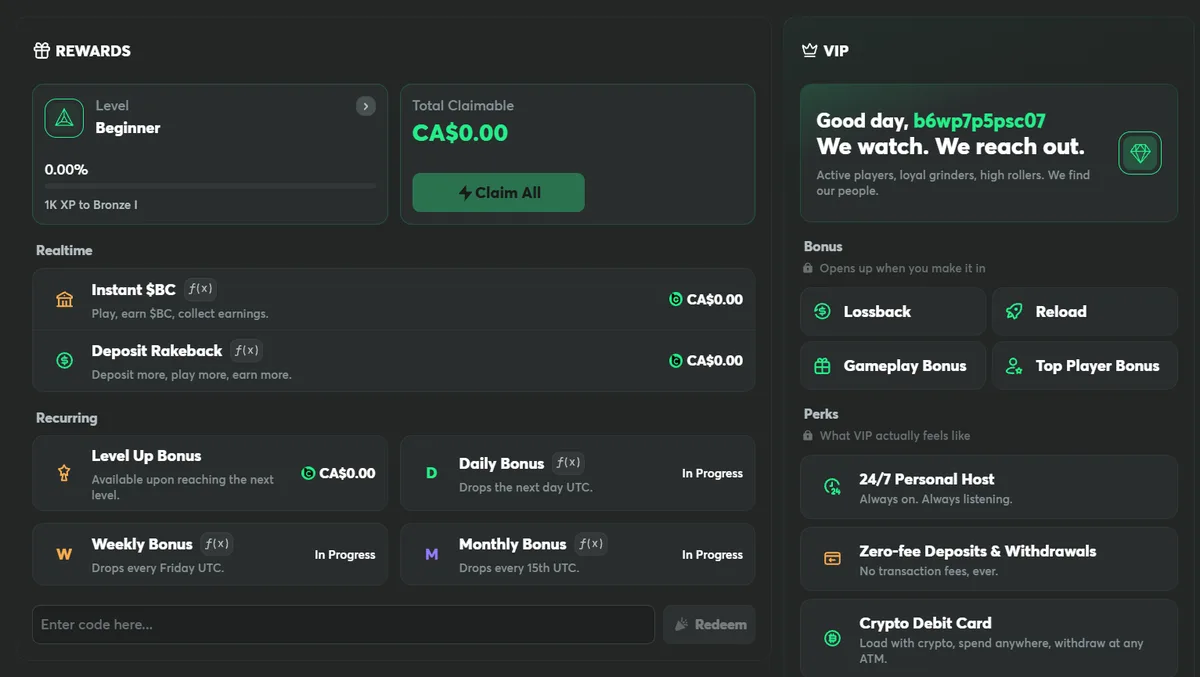Click the Top Player Bonus person-star icon
This screenshot has width=1200, height=677.
[1014, 366]
